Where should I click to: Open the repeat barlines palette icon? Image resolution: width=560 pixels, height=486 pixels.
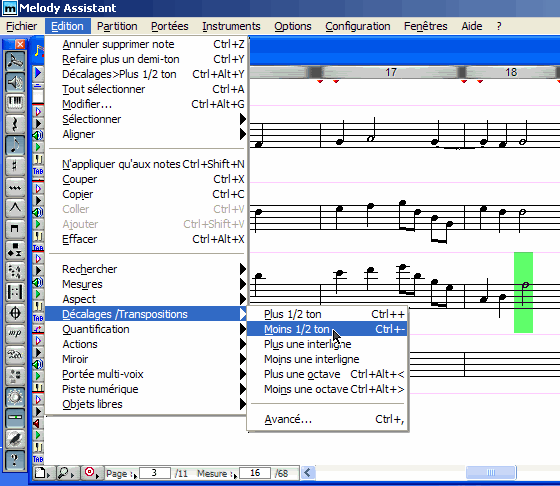[15, 291]
